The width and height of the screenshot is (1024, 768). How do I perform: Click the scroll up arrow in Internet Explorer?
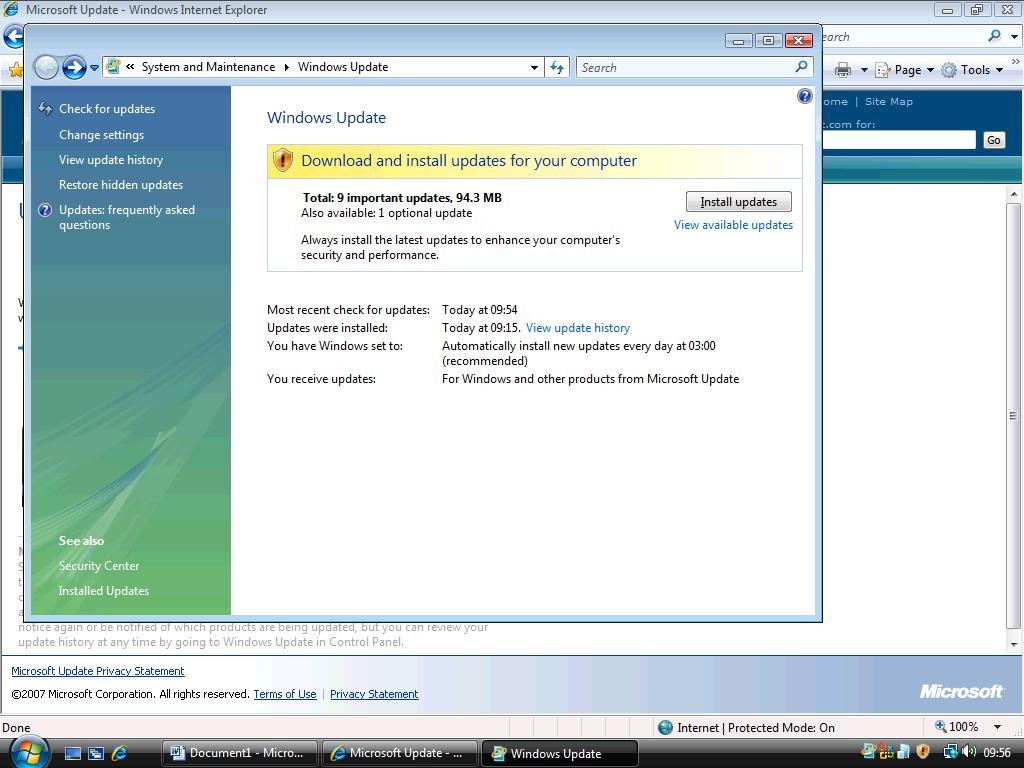(x=1014, y=194)
